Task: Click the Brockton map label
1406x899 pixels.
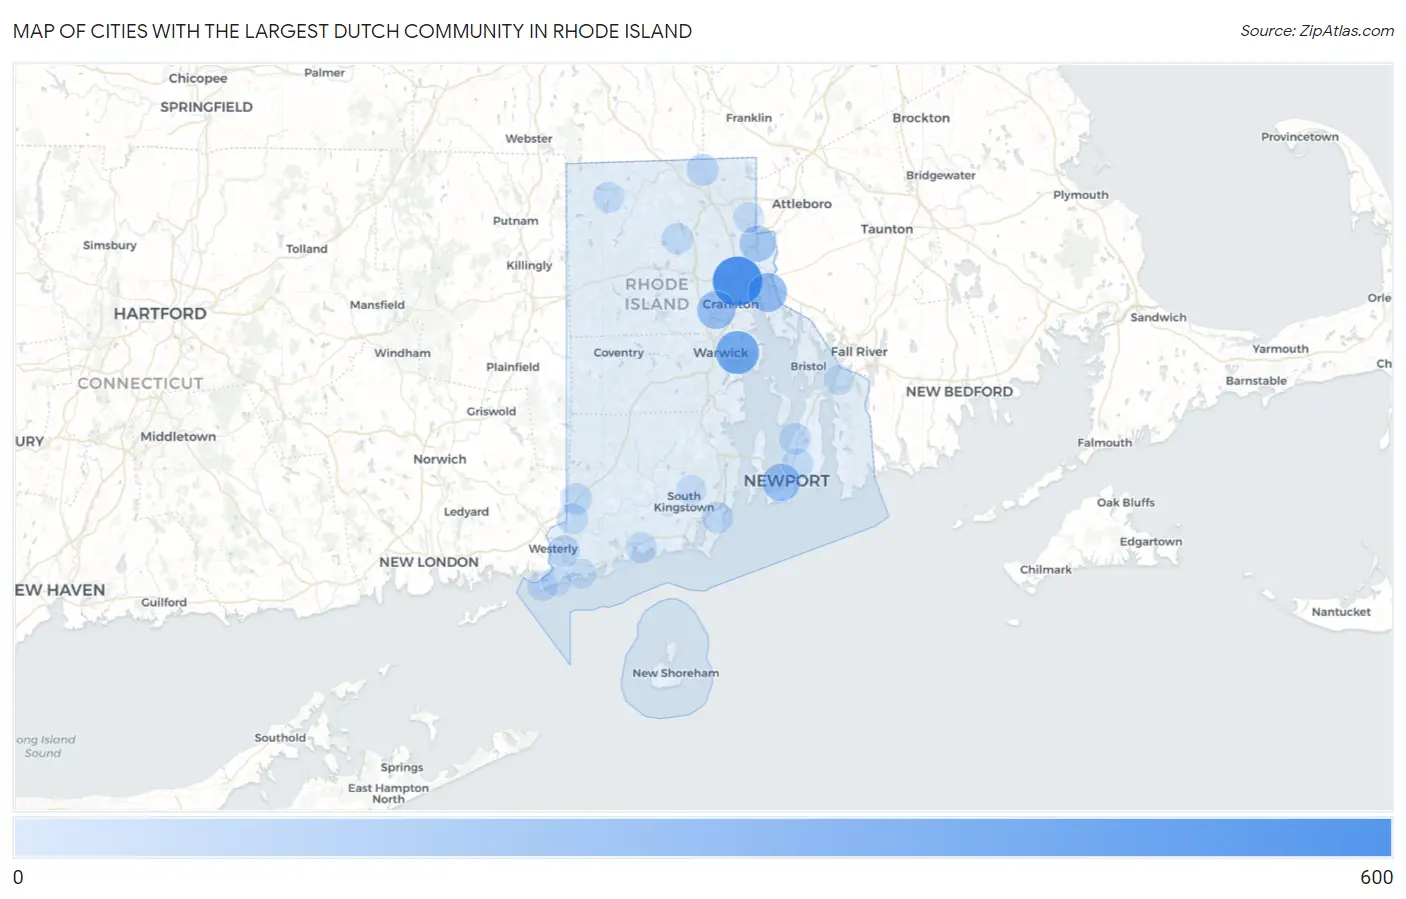Action: click(x=920, y=118)
